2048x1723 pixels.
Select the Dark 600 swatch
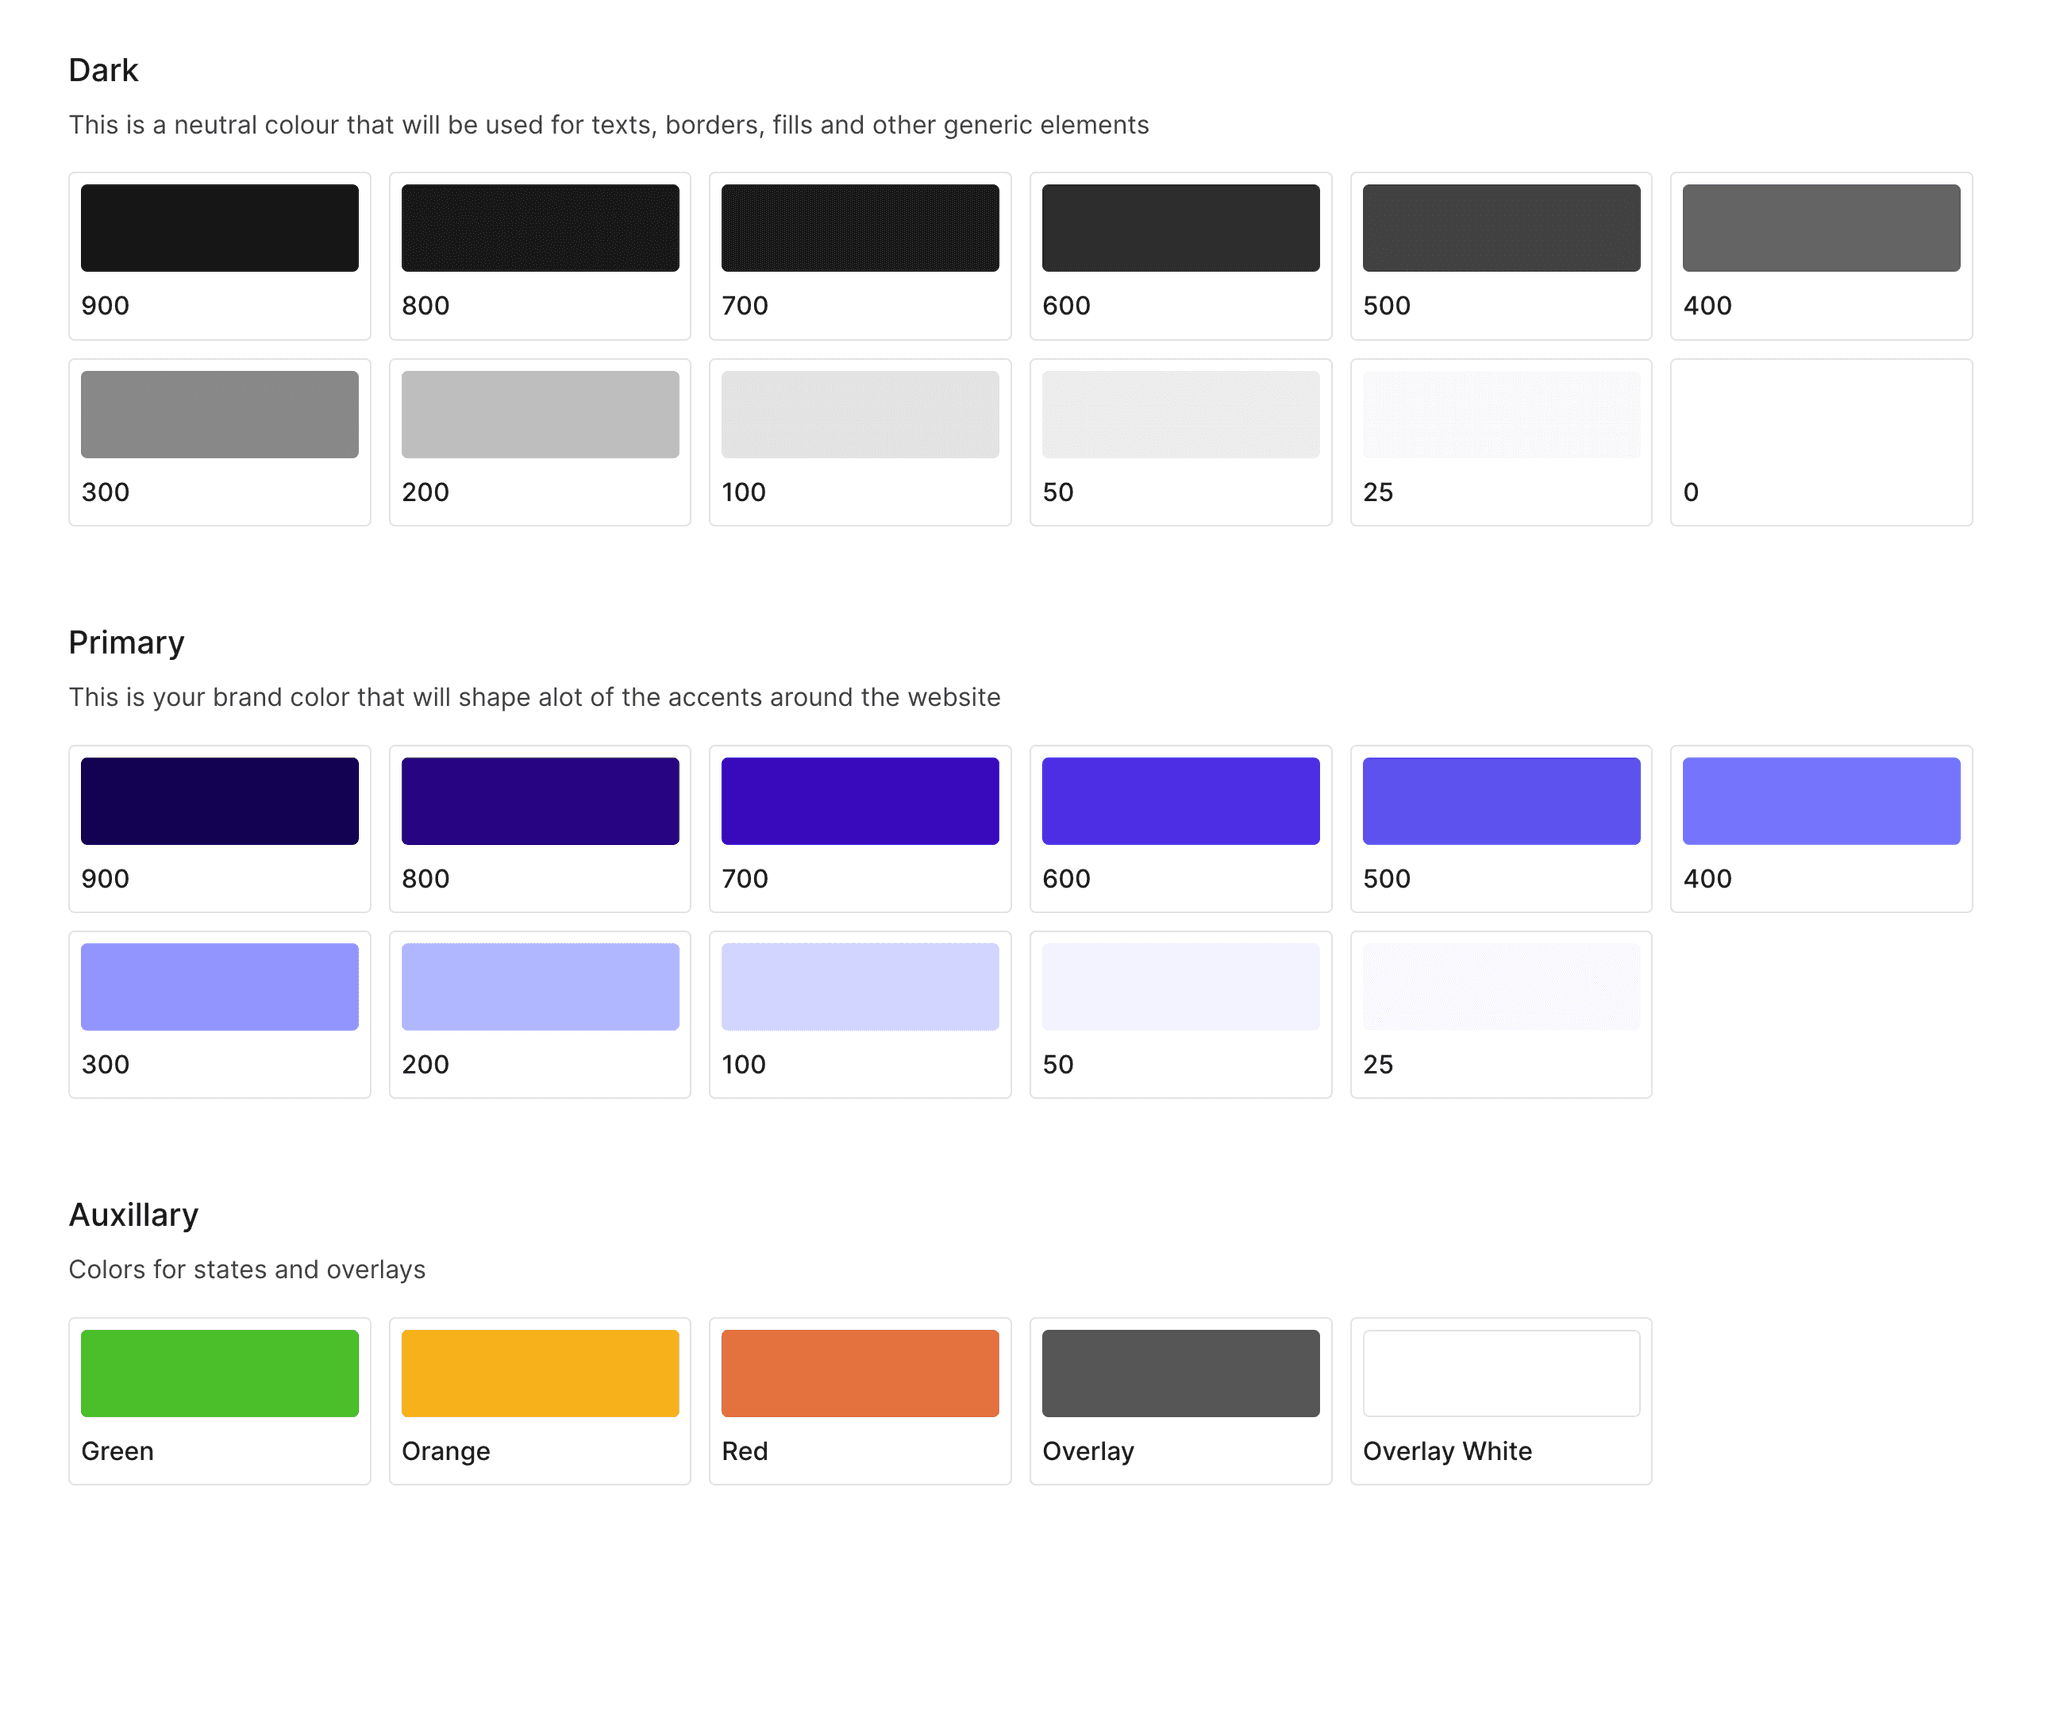[x=1180, y=228]
